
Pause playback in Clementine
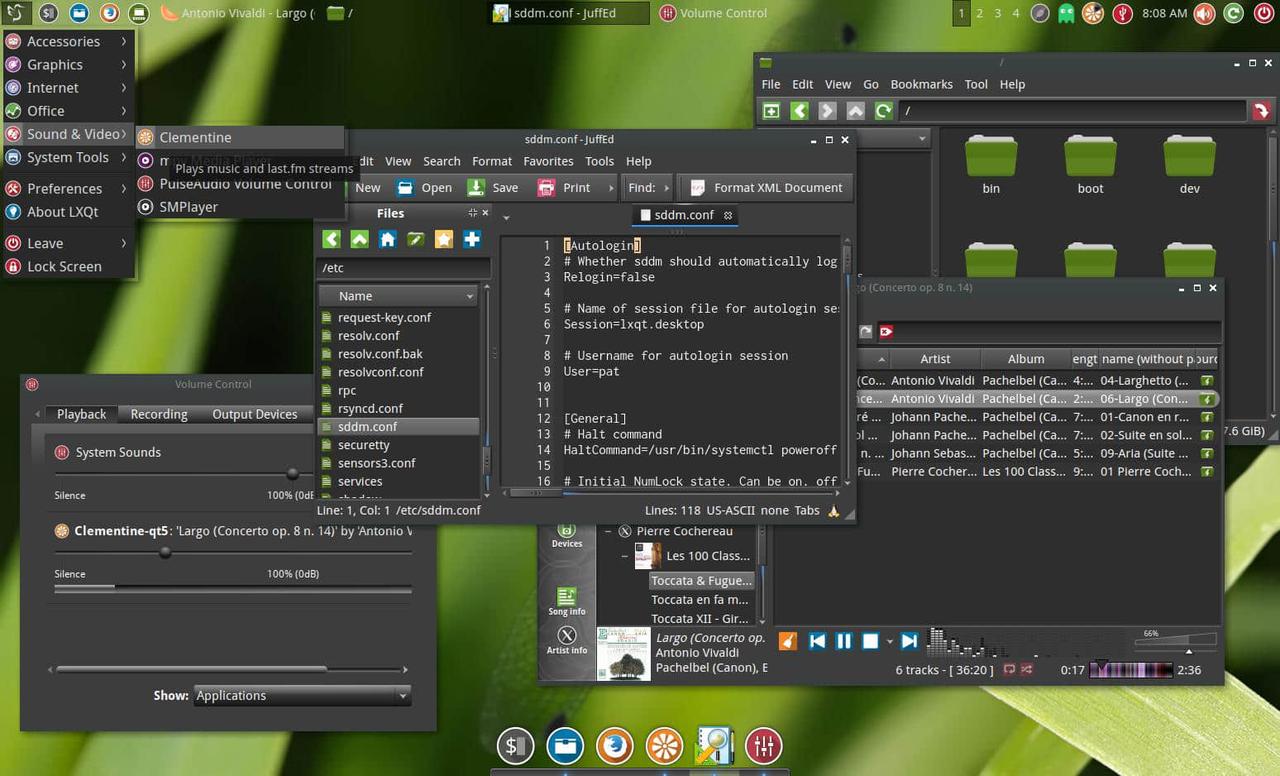[x=845, y=641]
